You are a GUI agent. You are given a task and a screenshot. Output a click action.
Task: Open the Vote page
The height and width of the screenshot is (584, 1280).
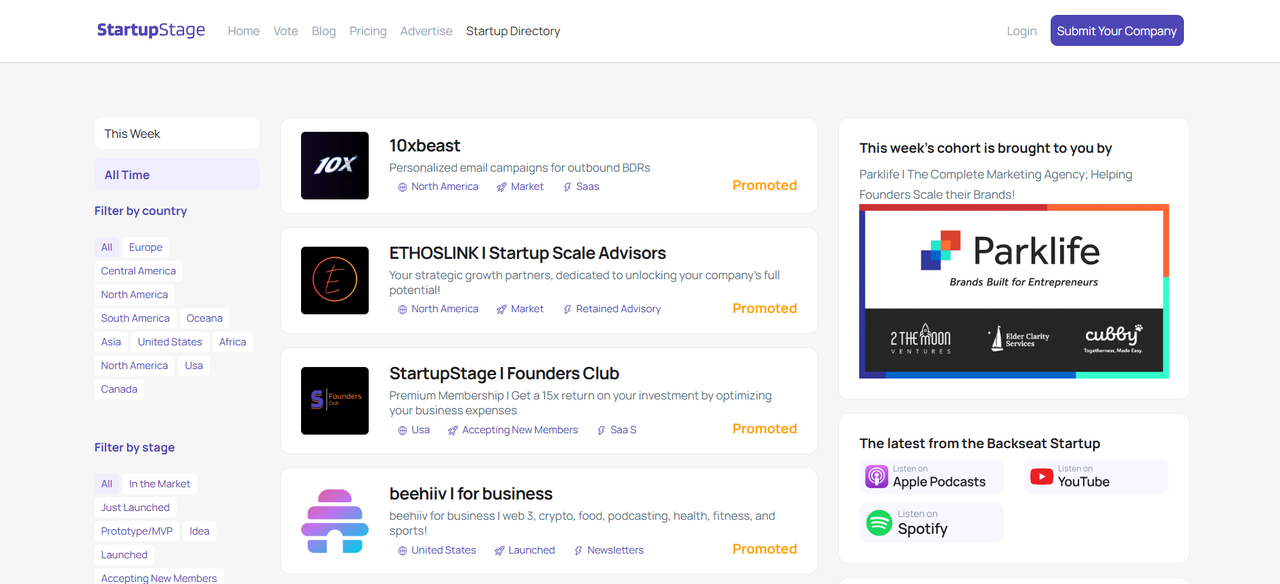click(x=286, y=31)
